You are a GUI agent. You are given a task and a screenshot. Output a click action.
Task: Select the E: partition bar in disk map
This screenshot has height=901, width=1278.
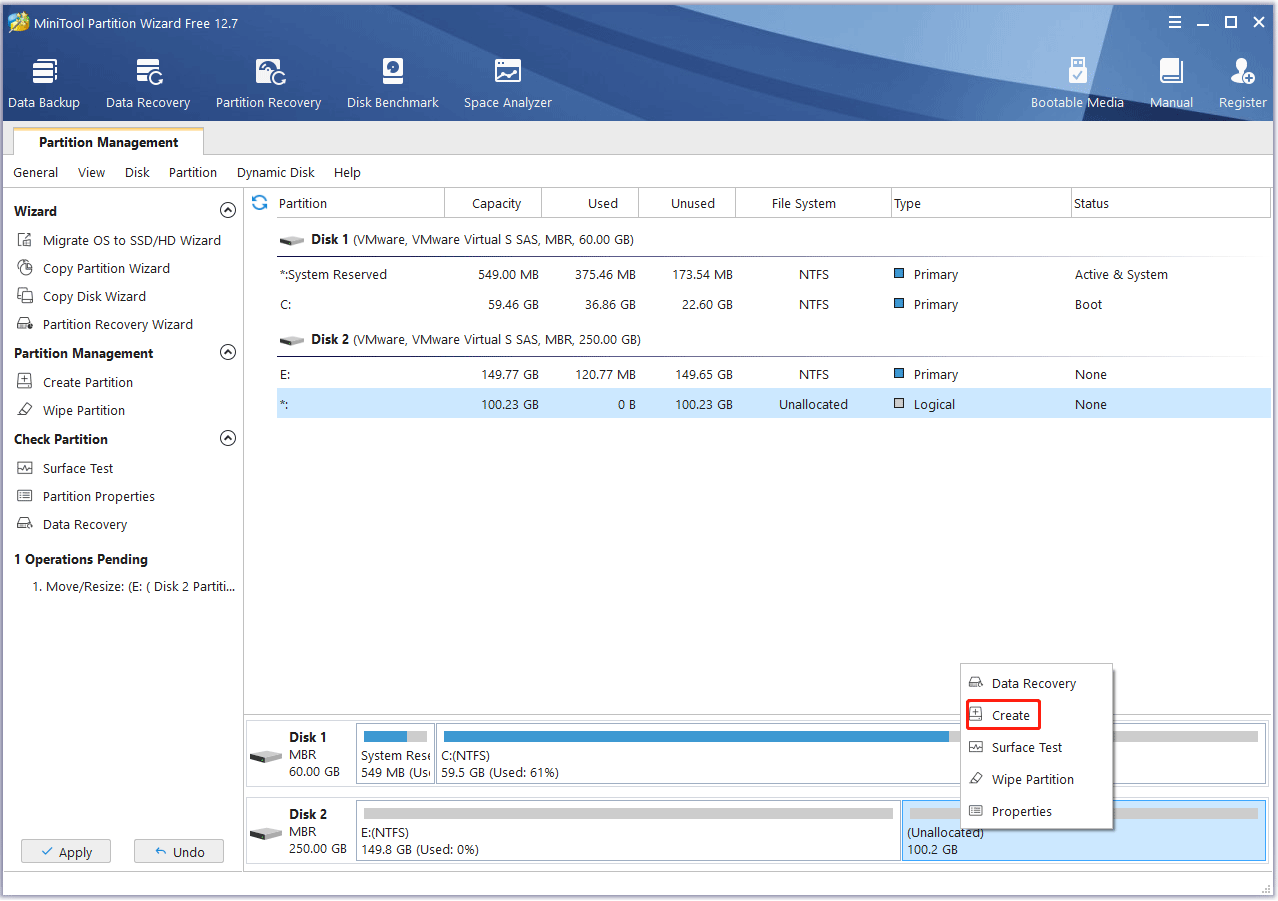pos(628,831)
